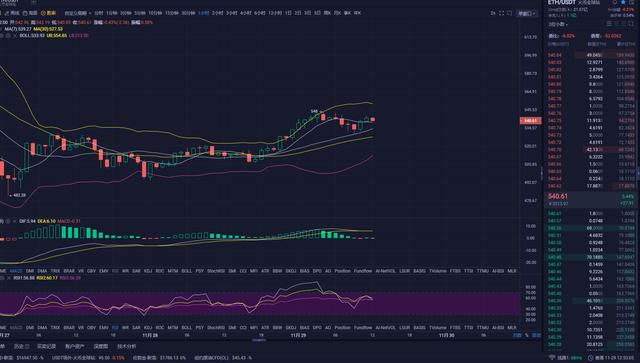Switch chart to 12小时 interval
This screenshot has height=363, width=640.
point(275,13)
